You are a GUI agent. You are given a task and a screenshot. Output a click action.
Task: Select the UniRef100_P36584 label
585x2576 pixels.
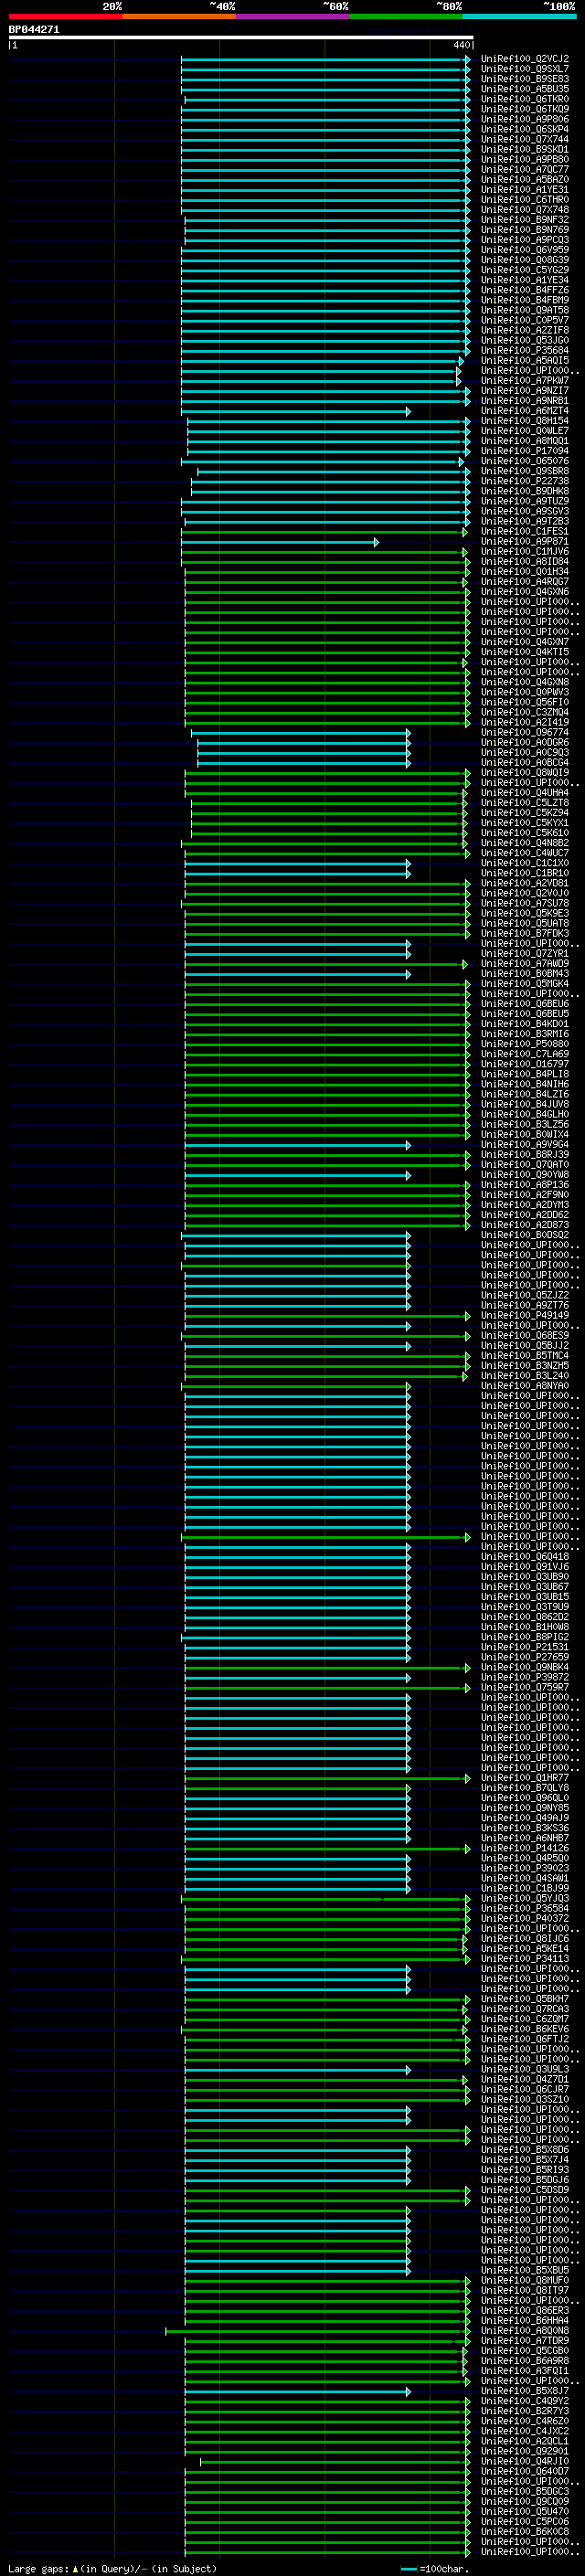click(x=525, y=1908)
